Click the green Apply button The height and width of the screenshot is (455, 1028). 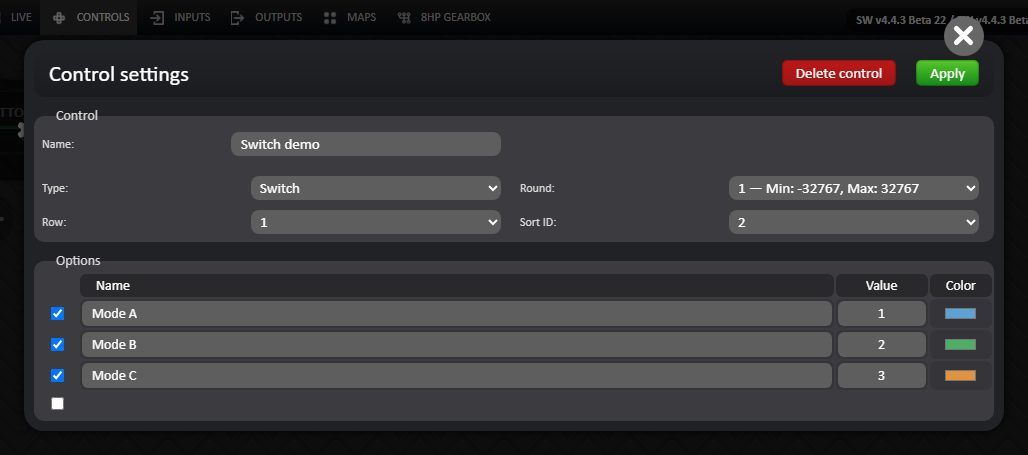(947, 73)
